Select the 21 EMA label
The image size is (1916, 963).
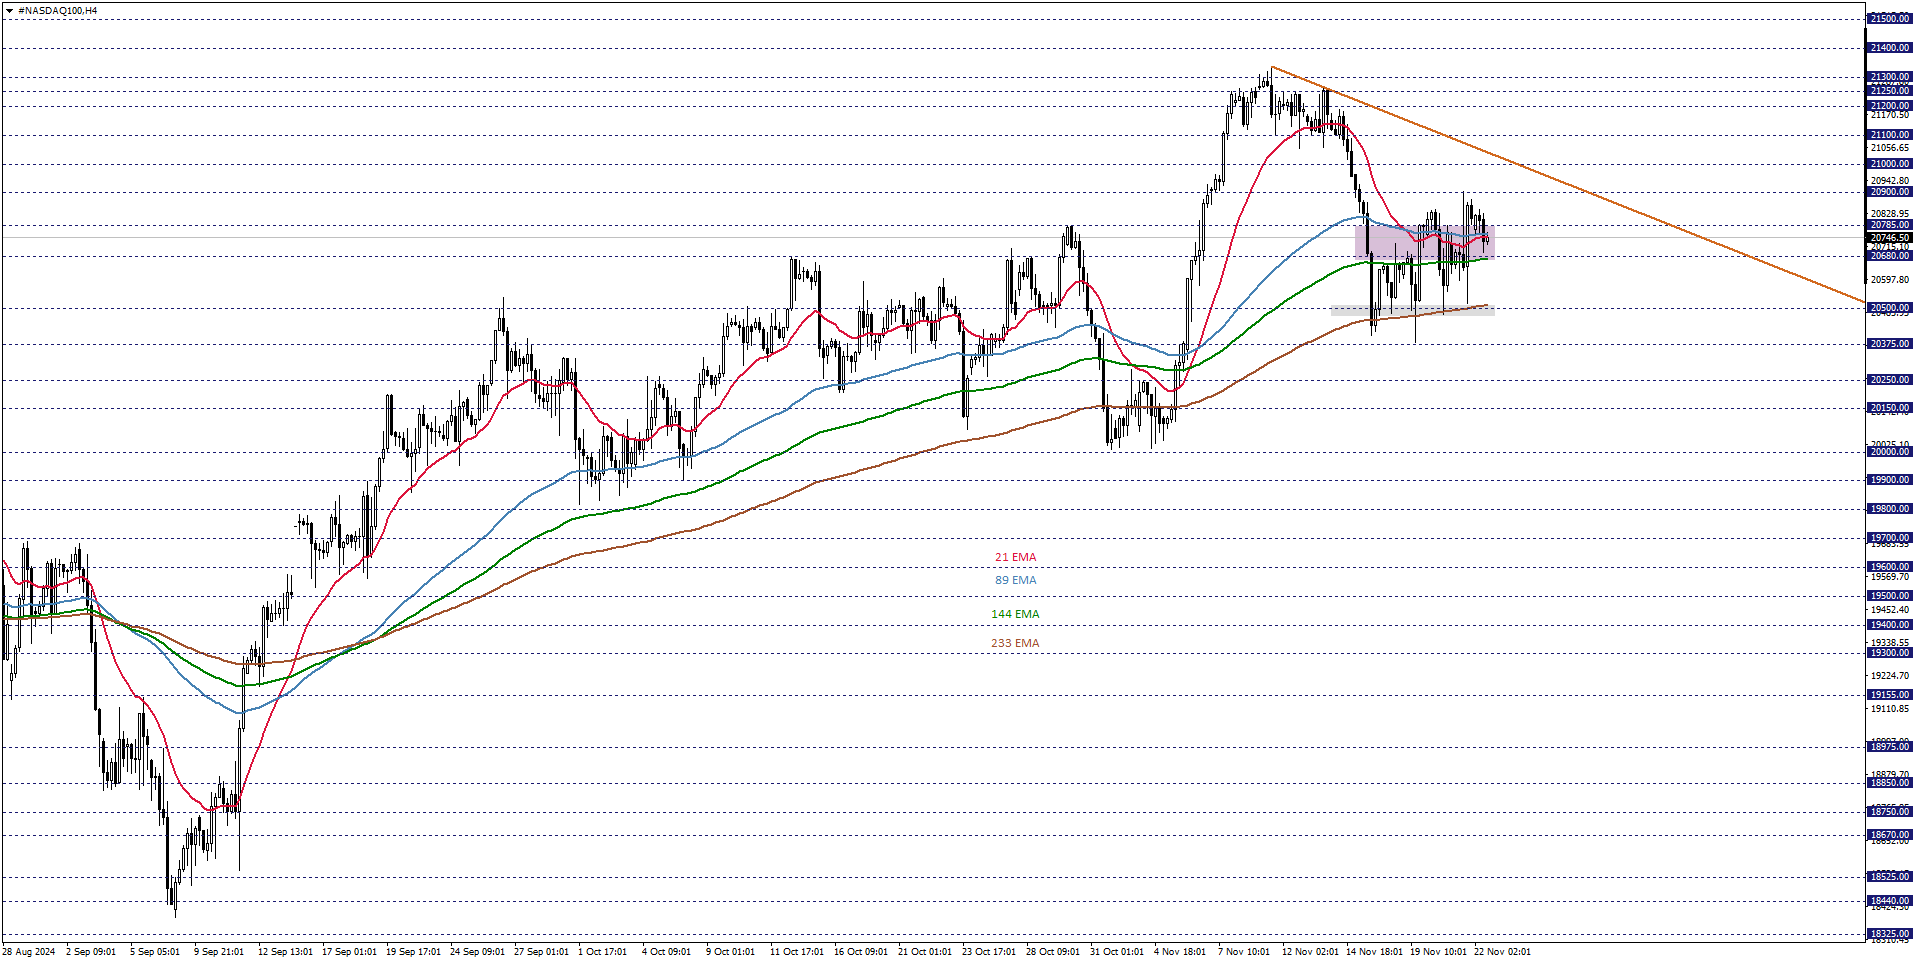tap(1015, 557)
